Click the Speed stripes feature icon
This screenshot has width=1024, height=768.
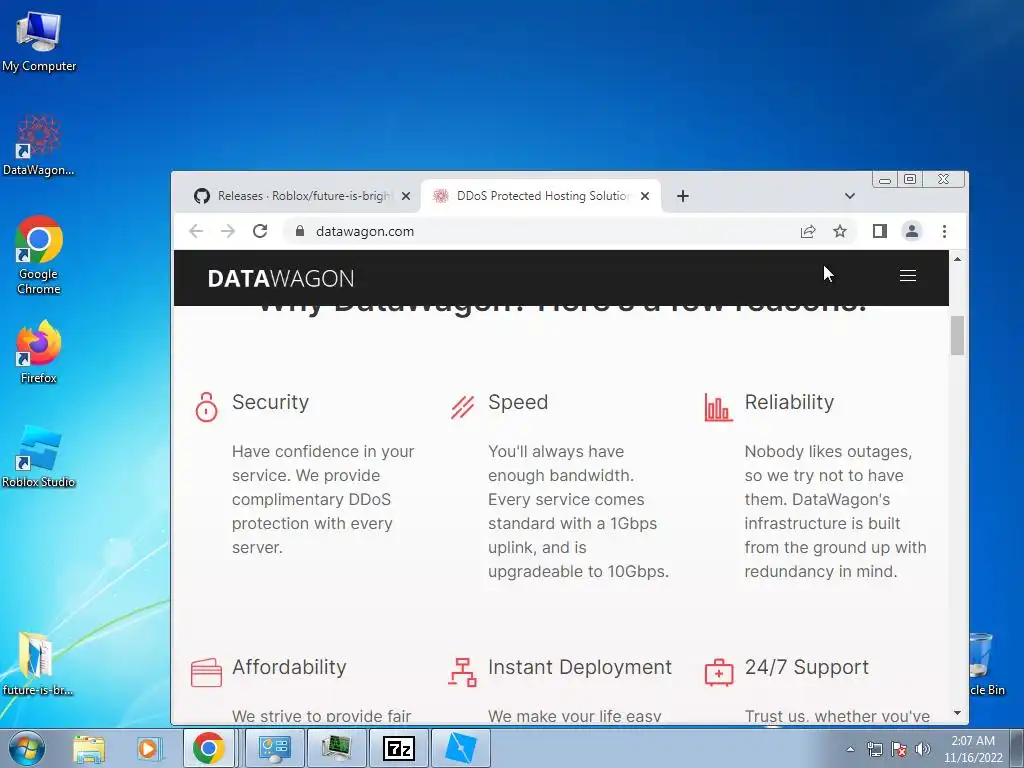462,407
